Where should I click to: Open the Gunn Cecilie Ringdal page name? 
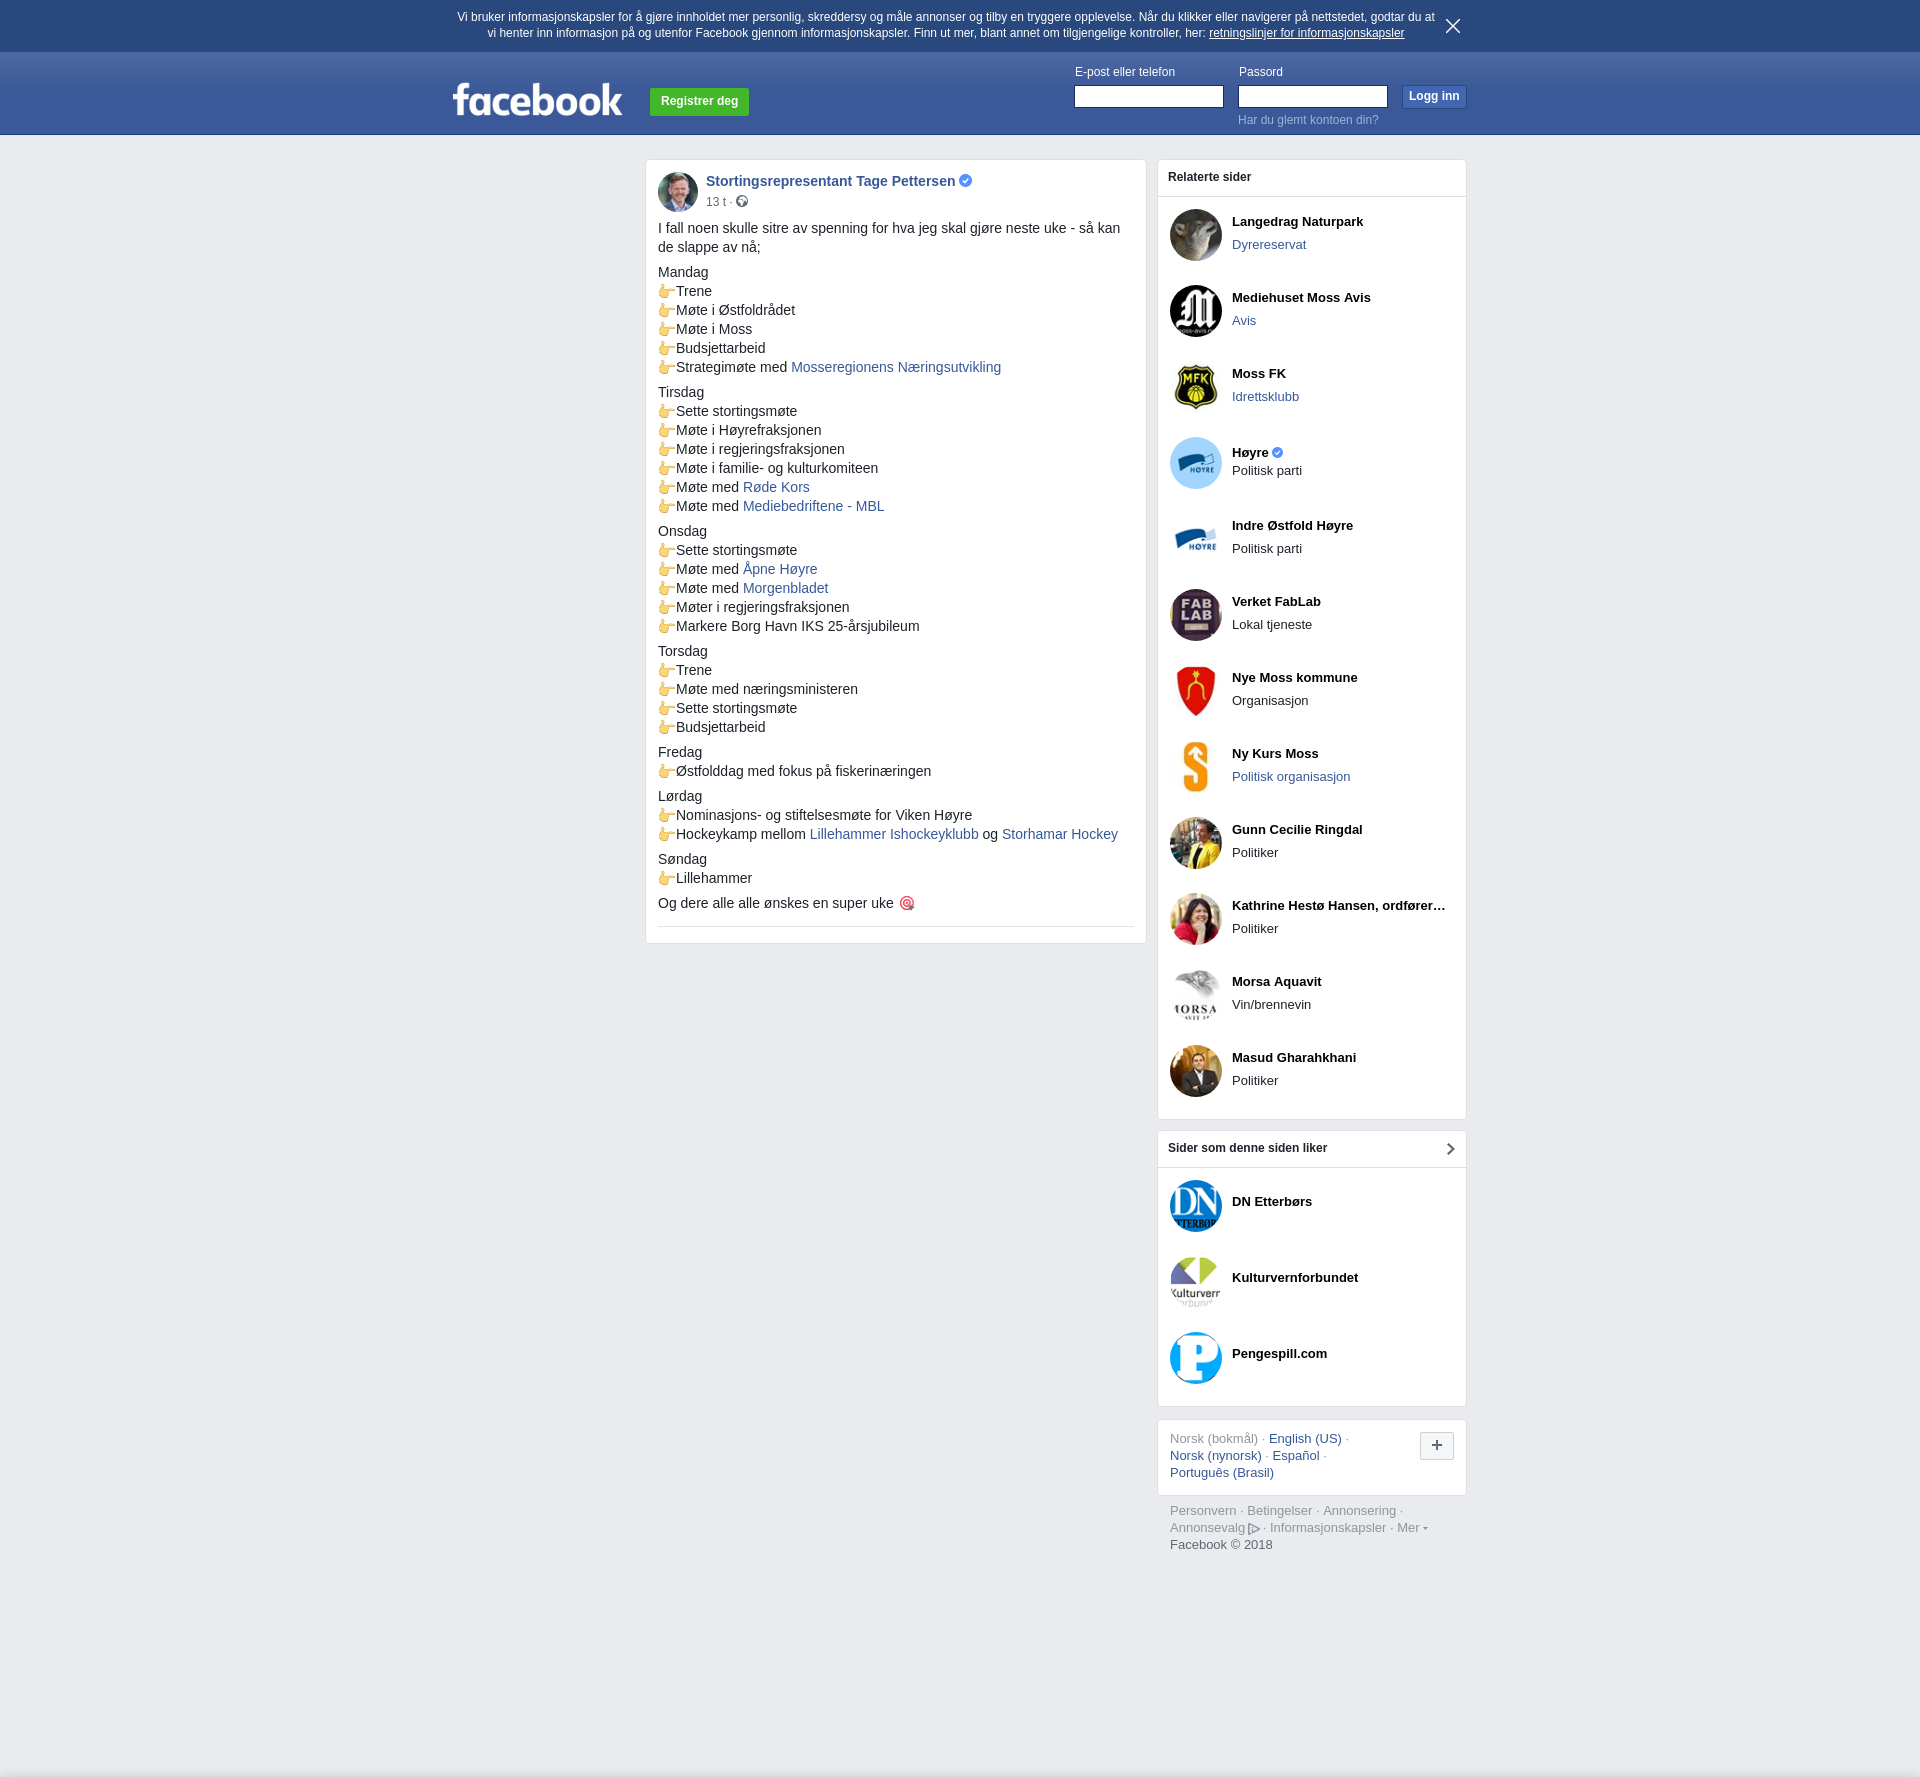[1297, 830]
